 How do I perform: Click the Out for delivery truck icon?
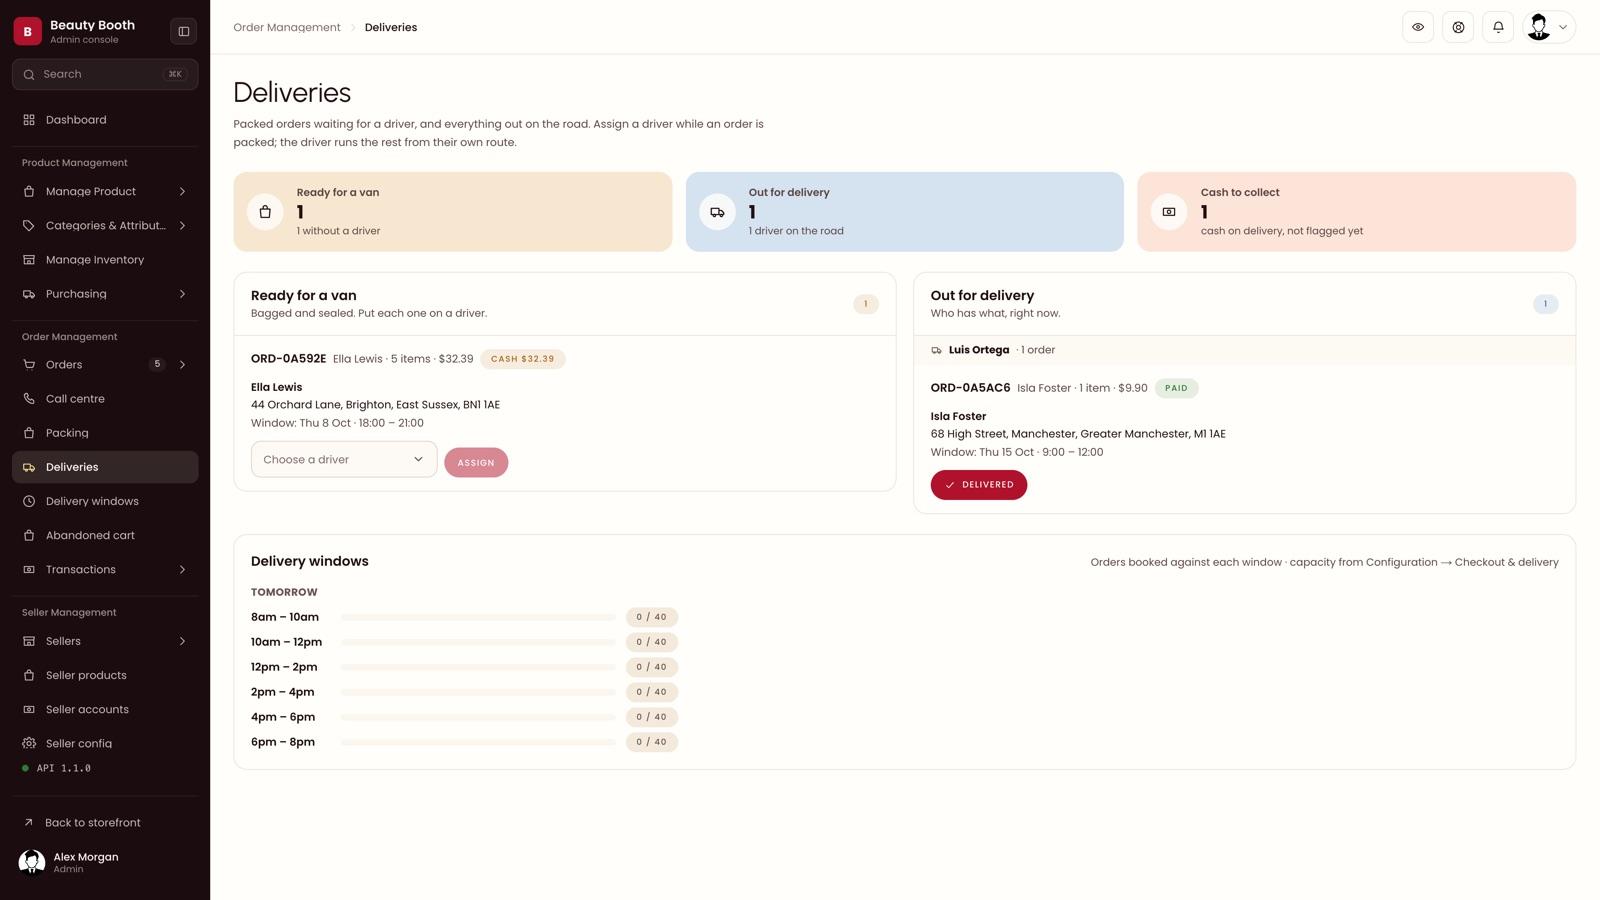717,212
